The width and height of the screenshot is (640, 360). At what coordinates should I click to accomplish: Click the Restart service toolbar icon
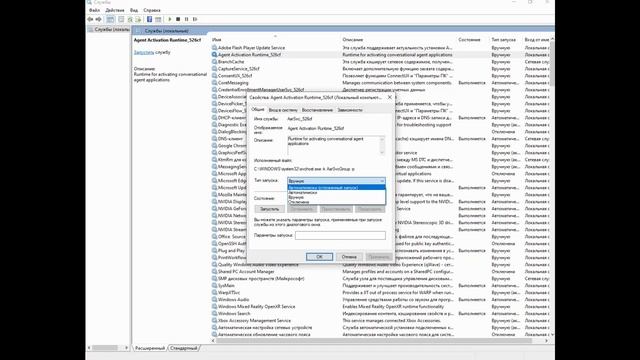tap(195, 19)
